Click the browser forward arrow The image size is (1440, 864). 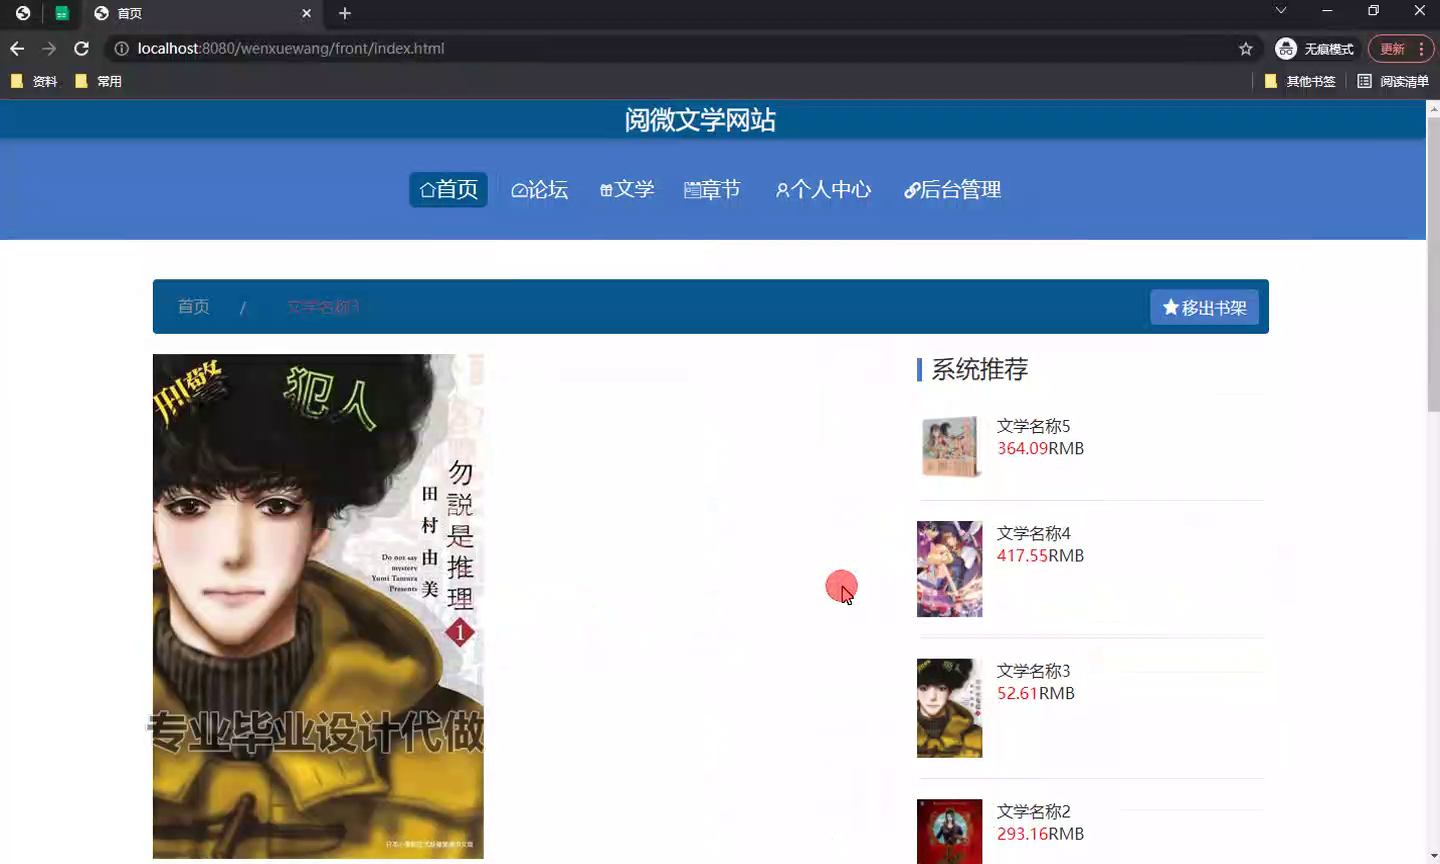pyautogui.click(x=49, y=48)
